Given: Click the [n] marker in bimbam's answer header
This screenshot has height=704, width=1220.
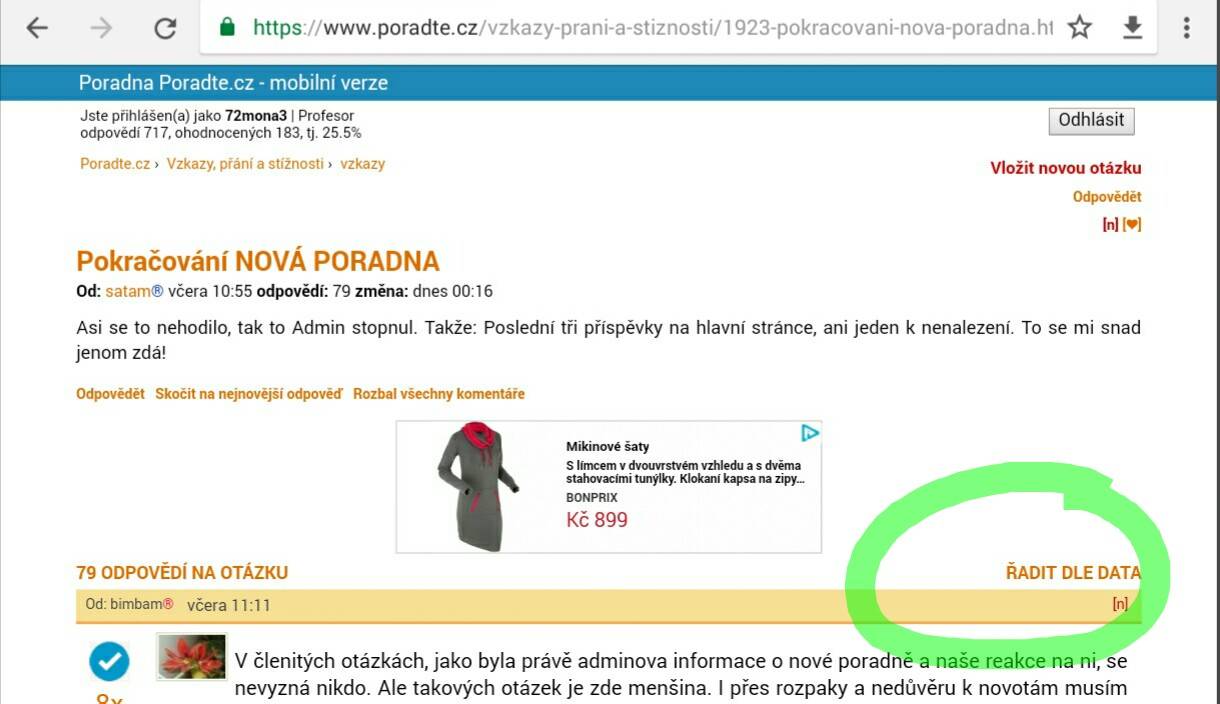Looking at the screenshot, I should (x=1120, y=604).
